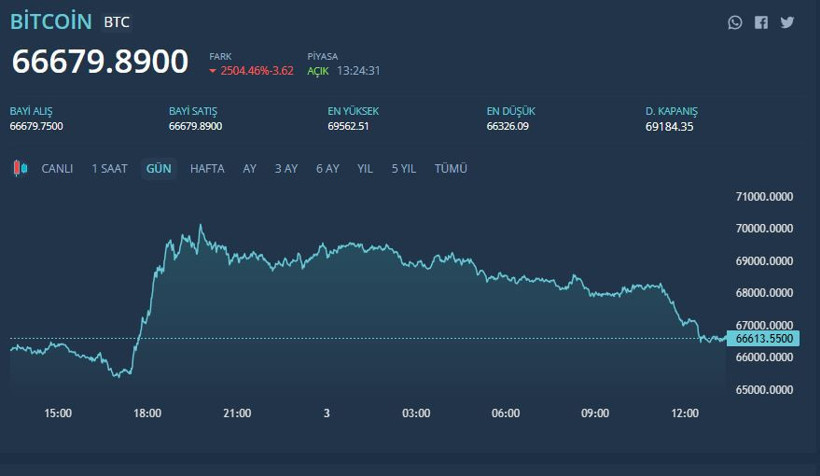The image size is (820, 476).
Task: Switch chart to 1 SAAT range
Action: coord(109,169)
